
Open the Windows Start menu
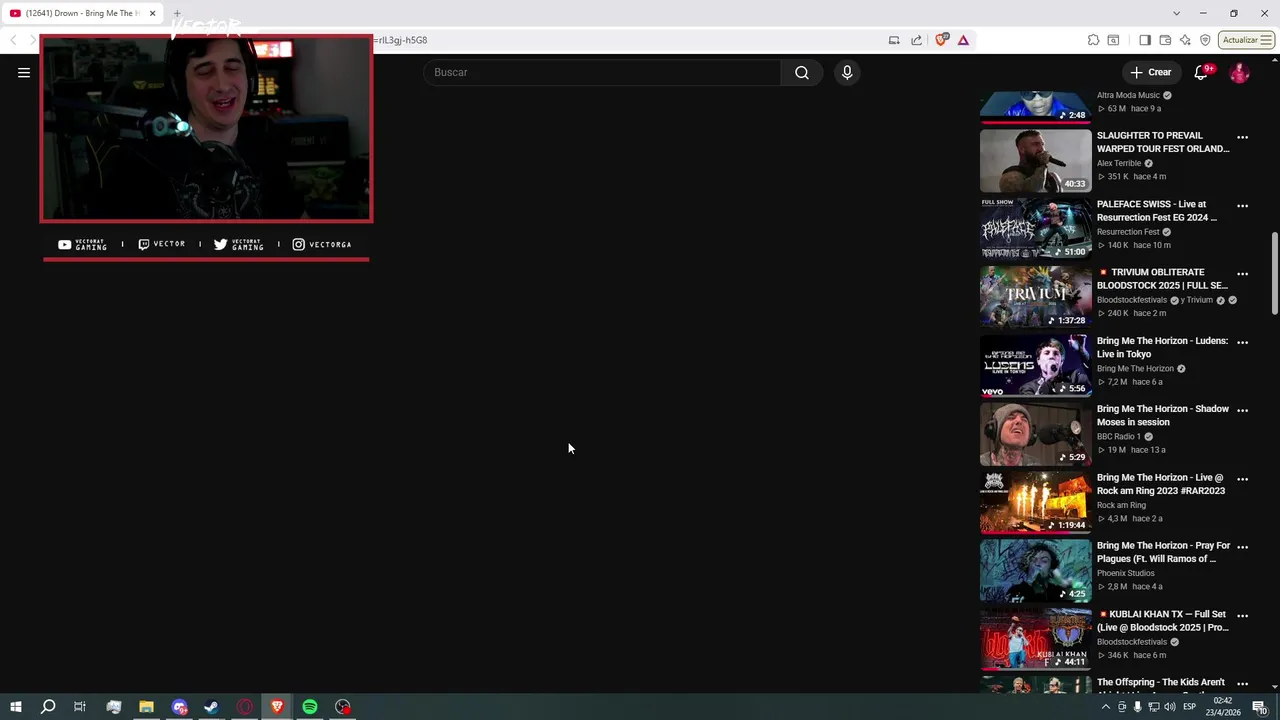coord(15,707)
